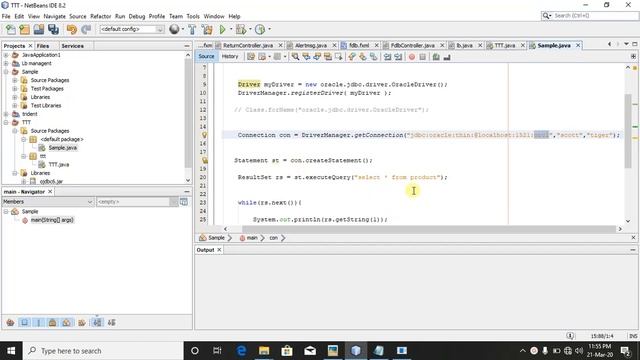This screenshot has height=360, width=640.
Task: Open the Members dropdown in Navigator
Action: coord(90,202)
